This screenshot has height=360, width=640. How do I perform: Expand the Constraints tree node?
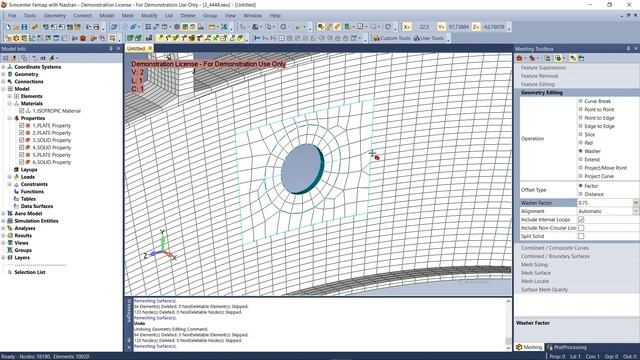(10, 184)
